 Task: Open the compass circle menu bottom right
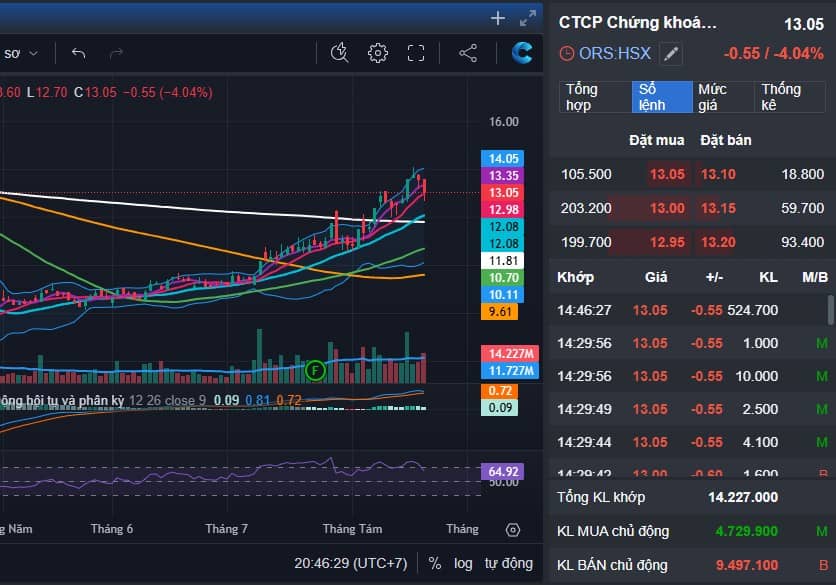513,530
